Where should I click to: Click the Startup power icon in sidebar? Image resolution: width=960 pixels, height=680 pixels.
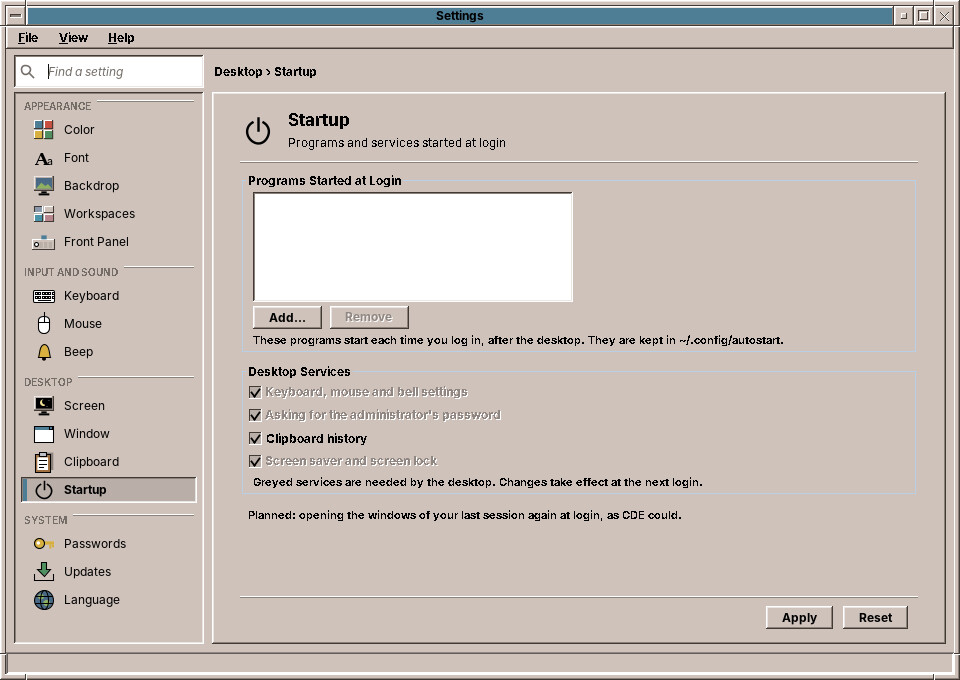pos(43,490)
